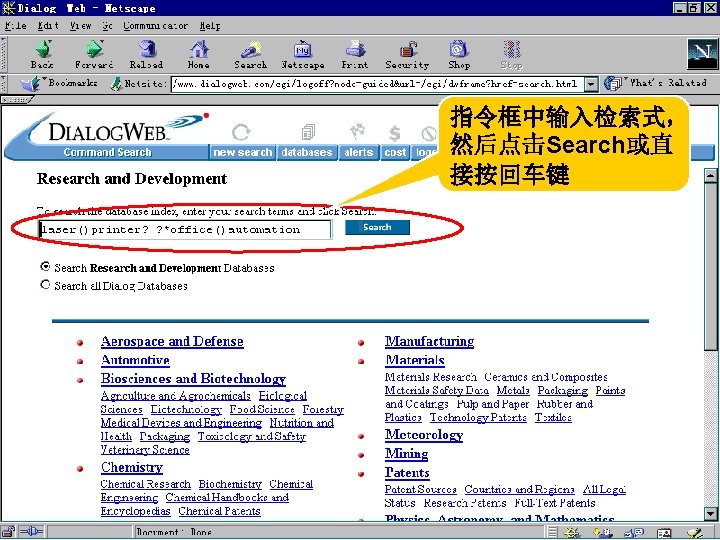The height and width of the screenshot is (540, 720).
Task: Click the Shop toolbar icon
Action: 459,49
